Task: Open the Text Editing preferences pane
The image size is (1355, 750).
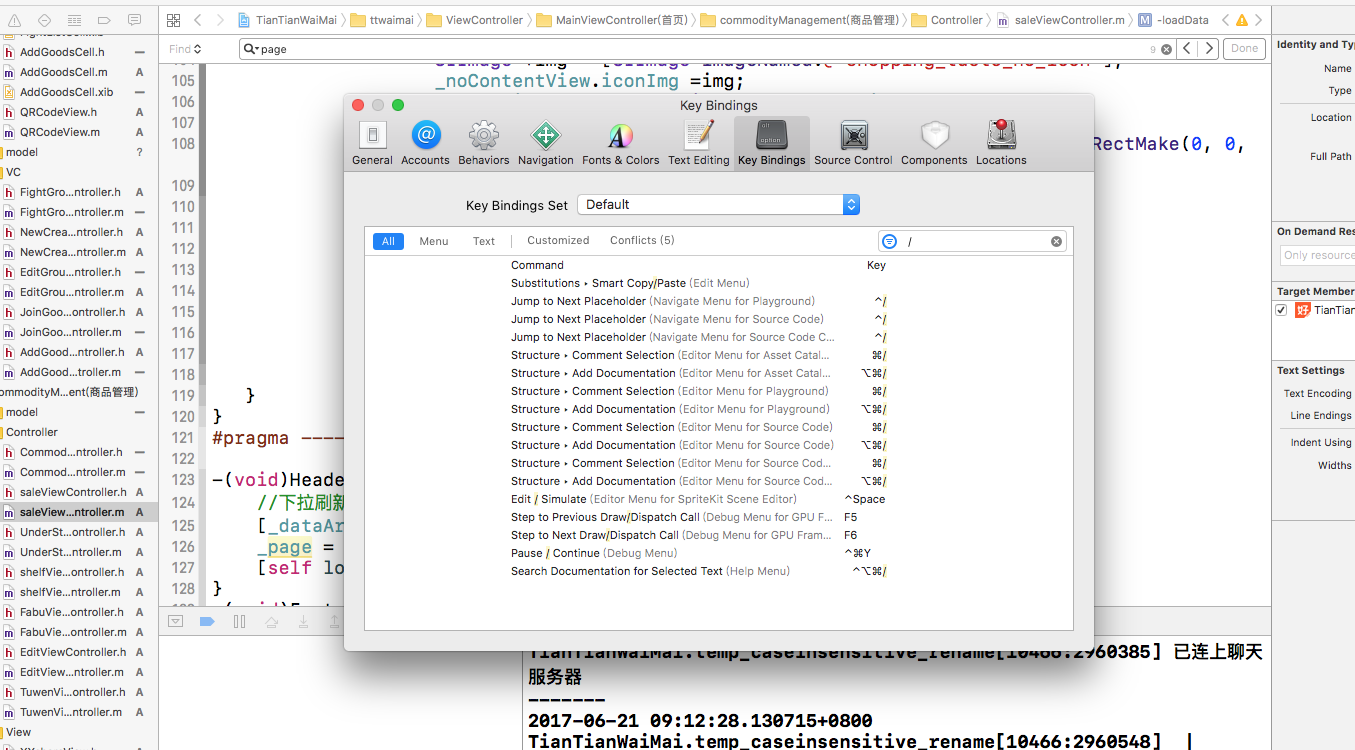Action: [699, 143]
